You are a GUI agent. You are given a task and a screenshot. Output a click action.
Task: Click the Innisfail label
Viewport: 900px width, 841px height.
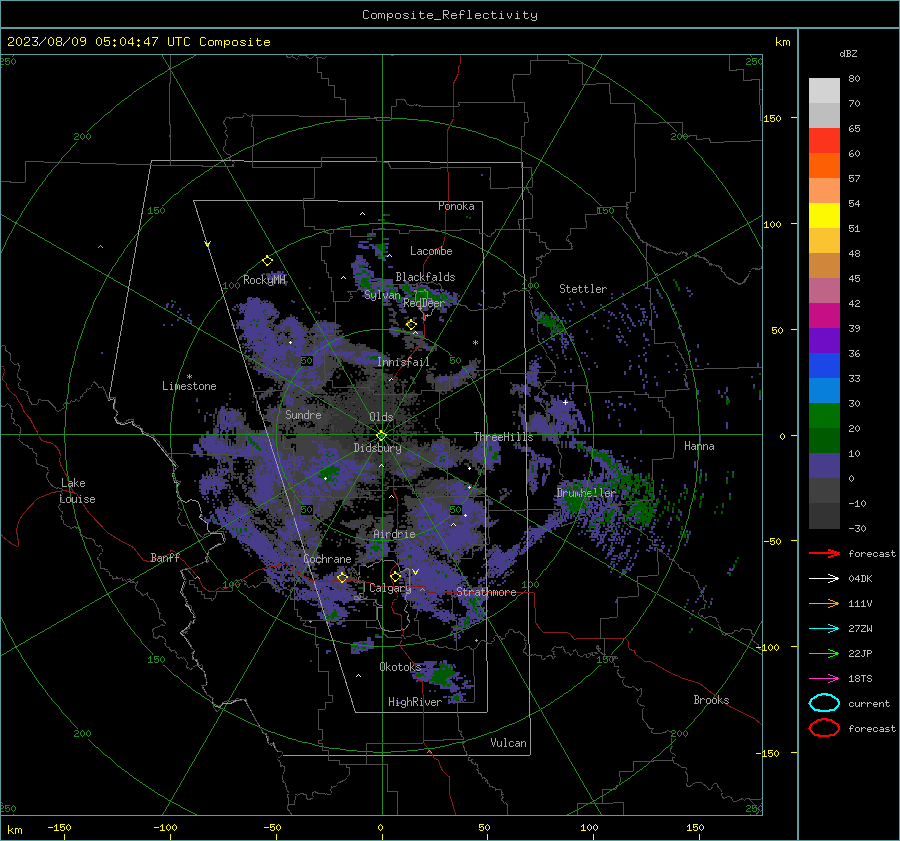click(x=403, y=362)
